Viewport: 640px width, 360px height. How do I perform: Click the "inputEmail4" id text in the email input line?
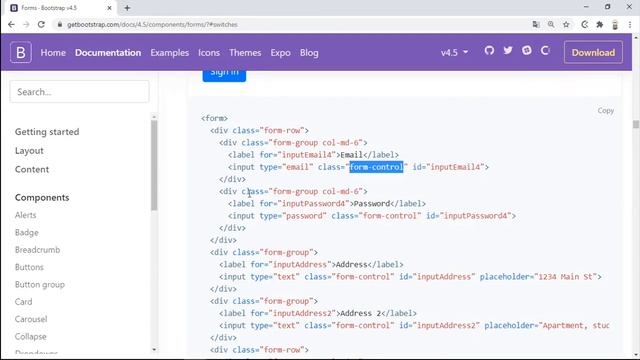click(455, 167)
